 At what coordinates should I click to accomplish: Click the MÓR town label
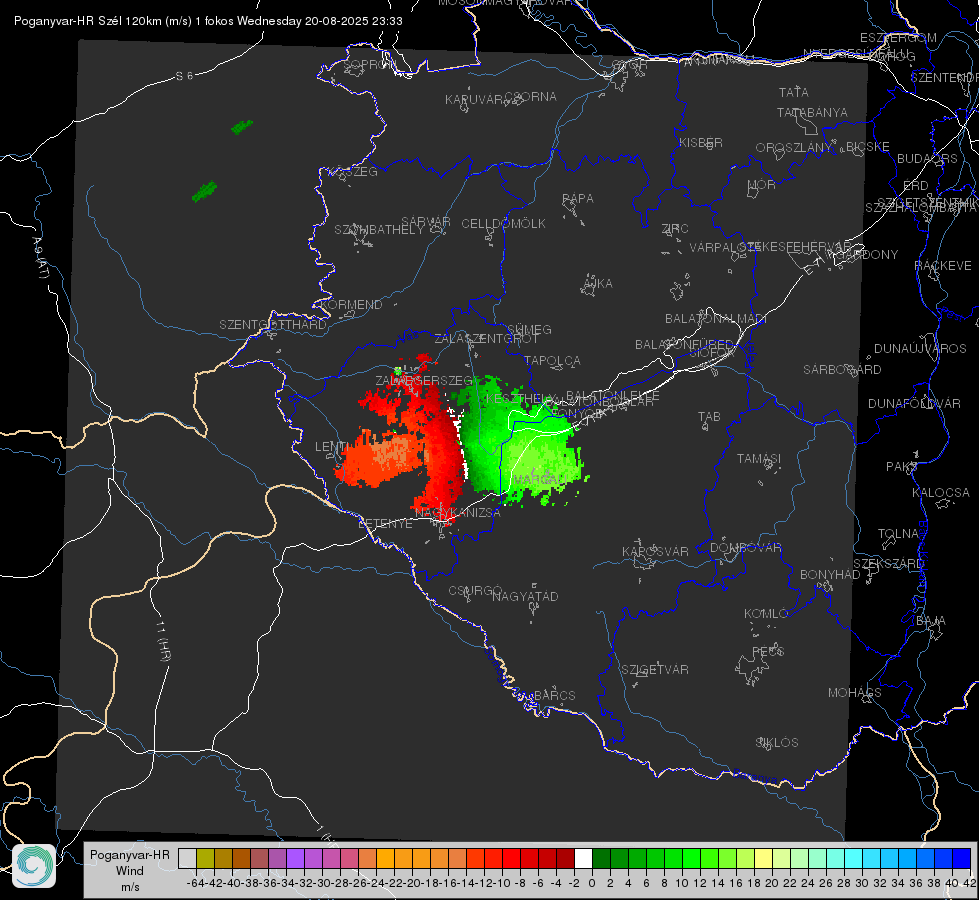762,184
